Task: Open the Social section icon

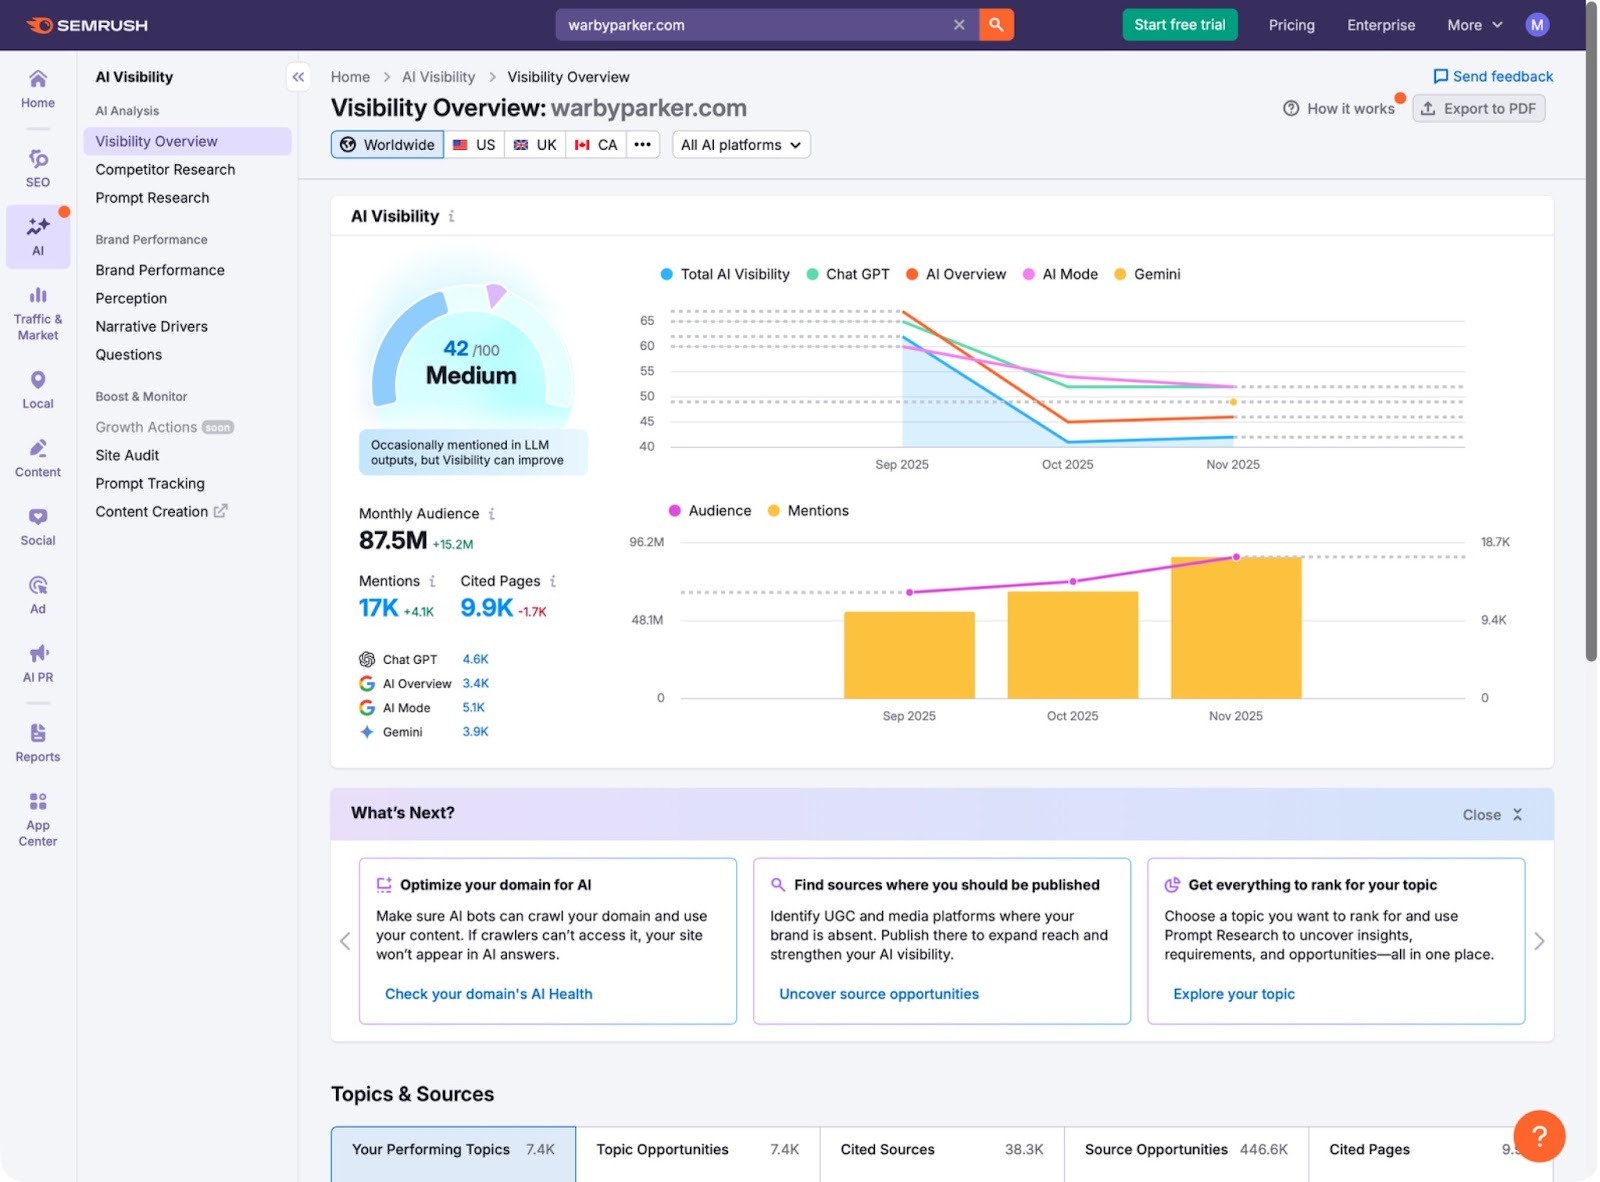Action: click(x=37, y=524)
